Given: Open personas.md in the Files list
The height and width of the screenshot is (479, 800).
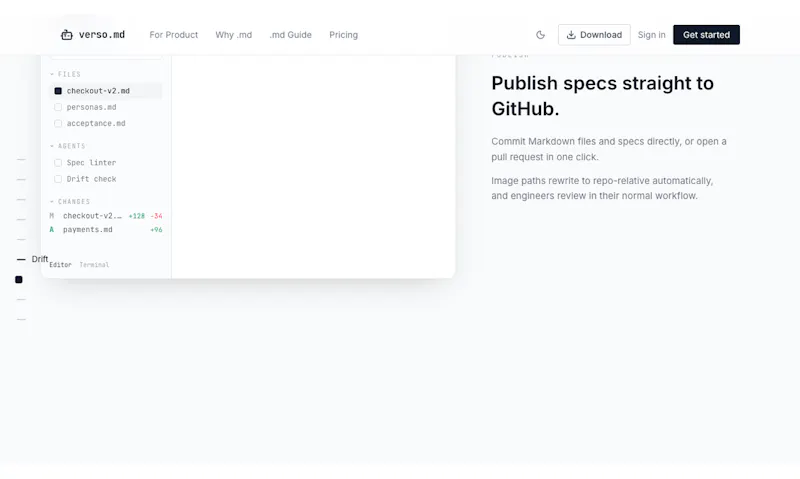Looking at the screenshot, I should click(x=91, y=107).
